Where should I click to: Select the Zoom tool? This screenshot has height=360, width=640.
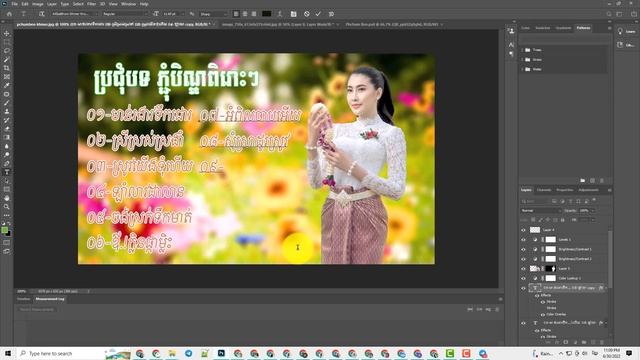tap(7, 207)
